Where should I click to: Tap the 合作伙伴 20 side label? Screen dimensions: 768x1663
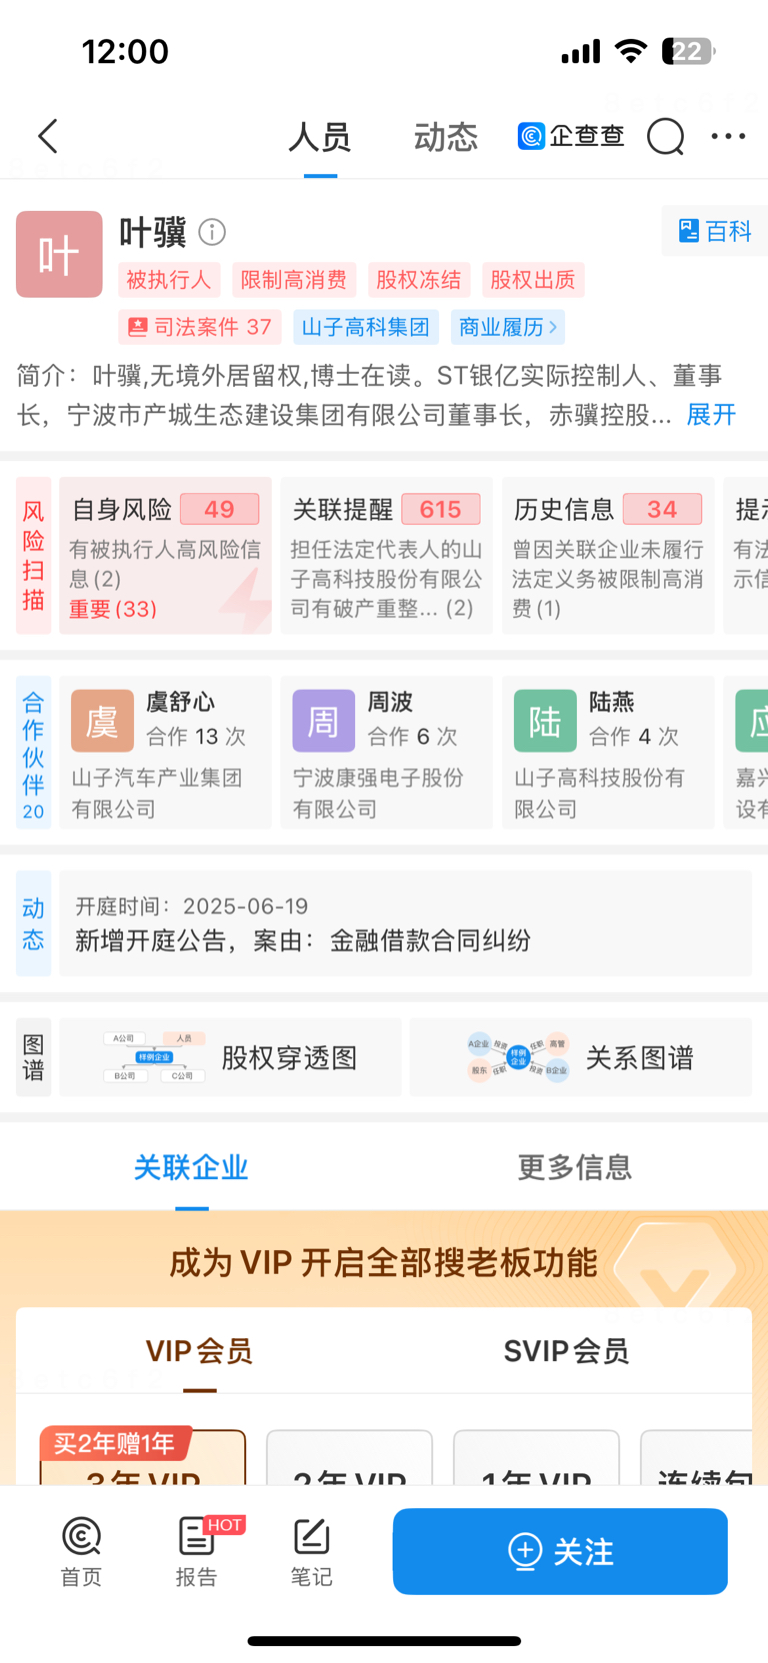(x=33, y=752)
